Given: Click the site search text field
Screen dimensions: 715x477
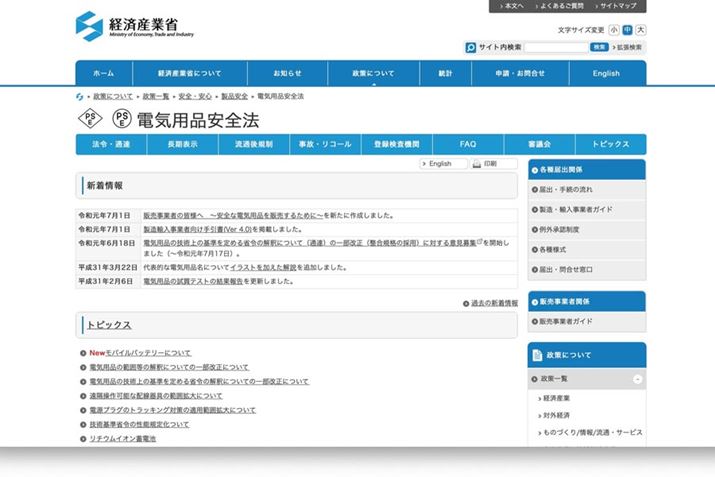Looking at the screenshot, I should [x=556, y=47].
